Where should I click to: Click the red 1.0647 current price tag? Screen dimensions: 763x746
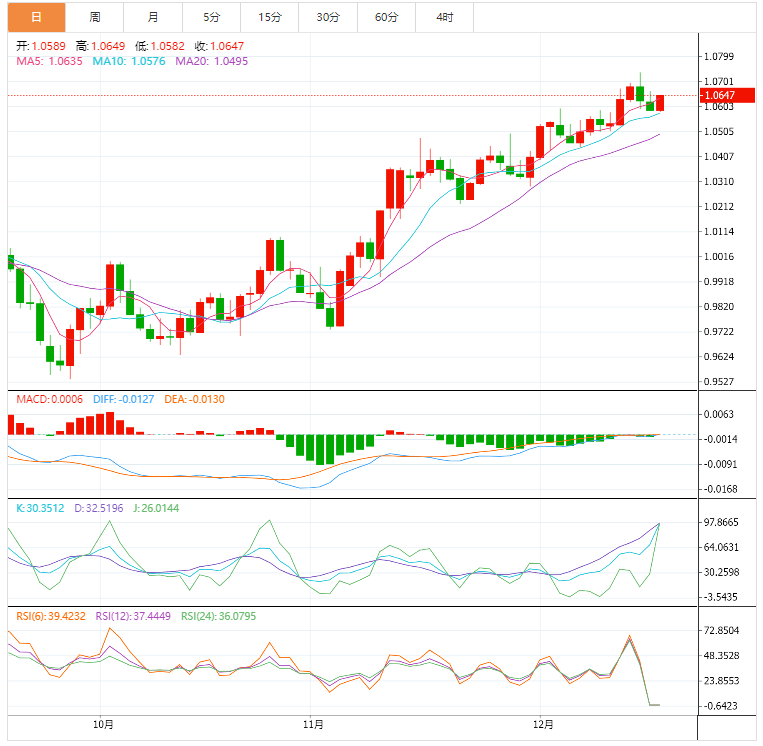pyautogui.click(x=721, y=95)
